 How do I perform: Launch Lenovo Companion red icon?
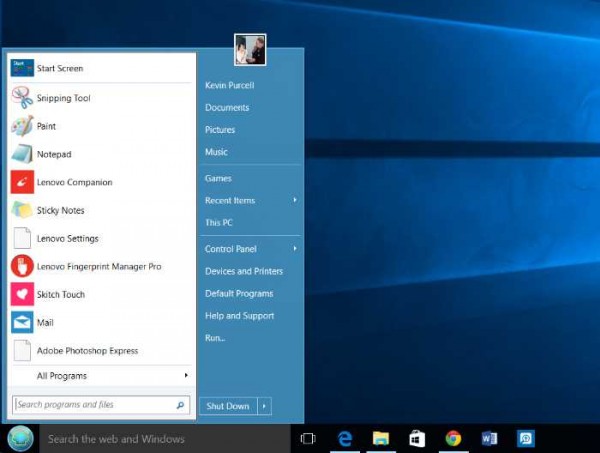point(22,182)
